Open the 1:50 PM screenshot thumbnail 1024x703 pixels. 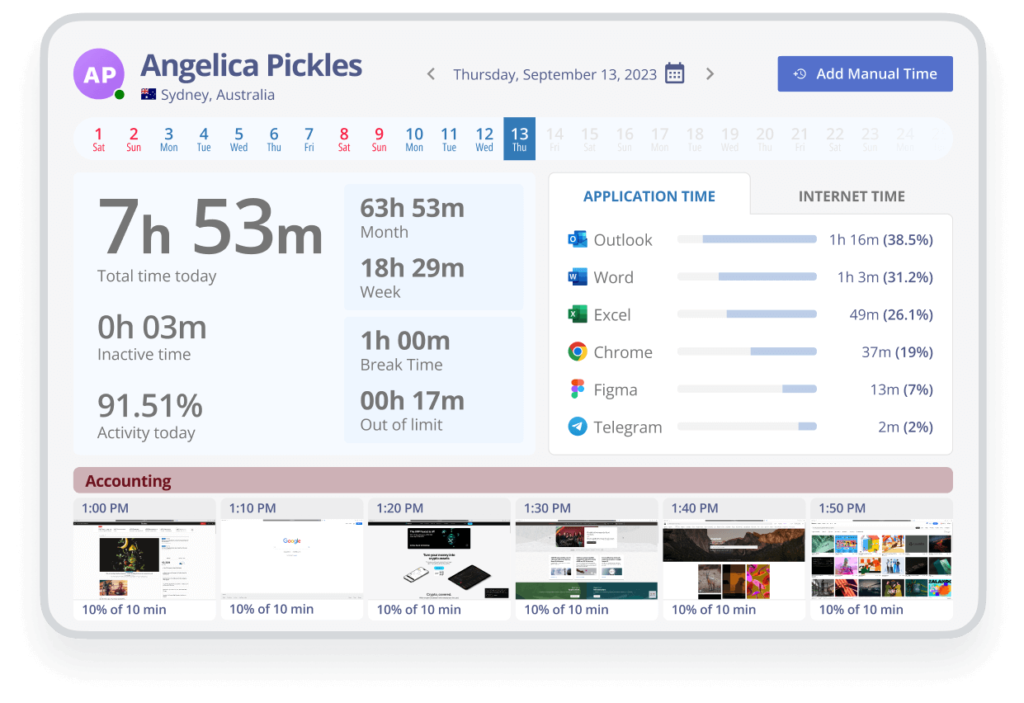[x=881, y=560]
